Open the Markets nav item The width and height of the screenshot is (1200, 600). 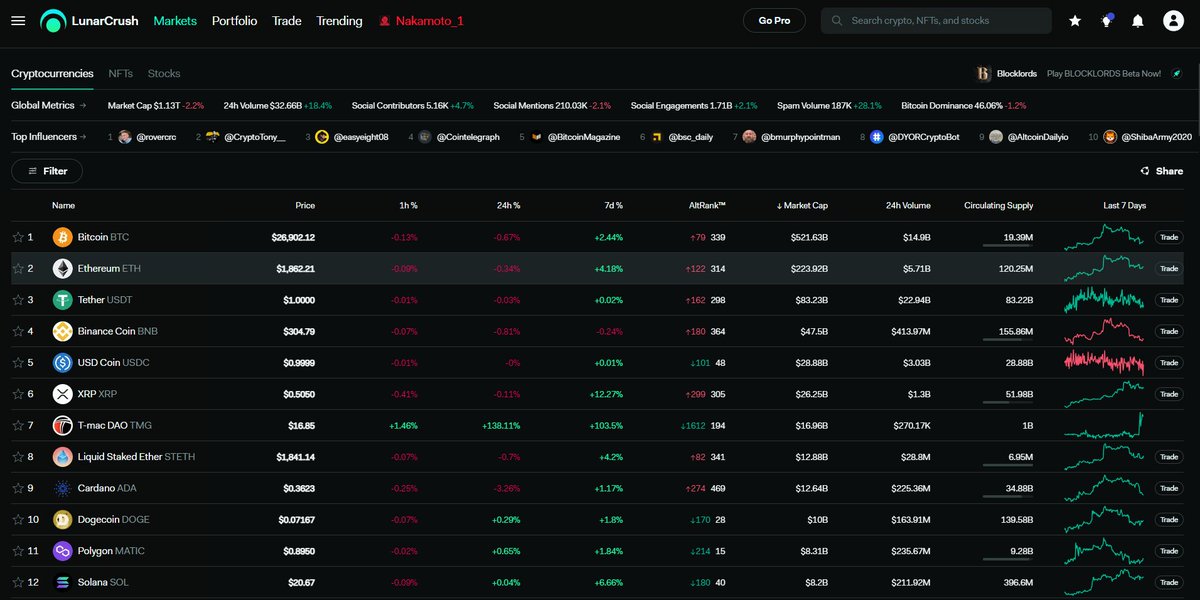pos(175,20)
